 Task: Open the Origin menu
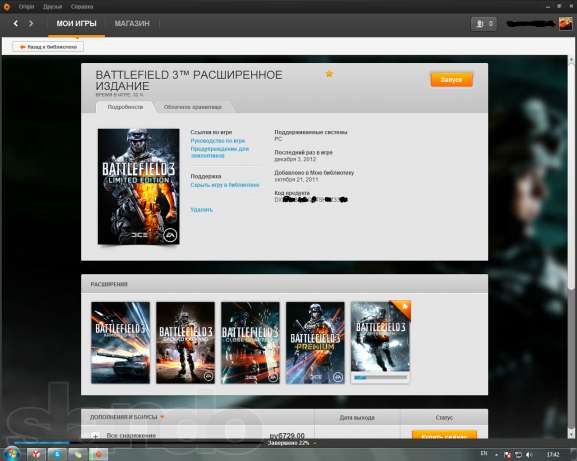[26, 7]
